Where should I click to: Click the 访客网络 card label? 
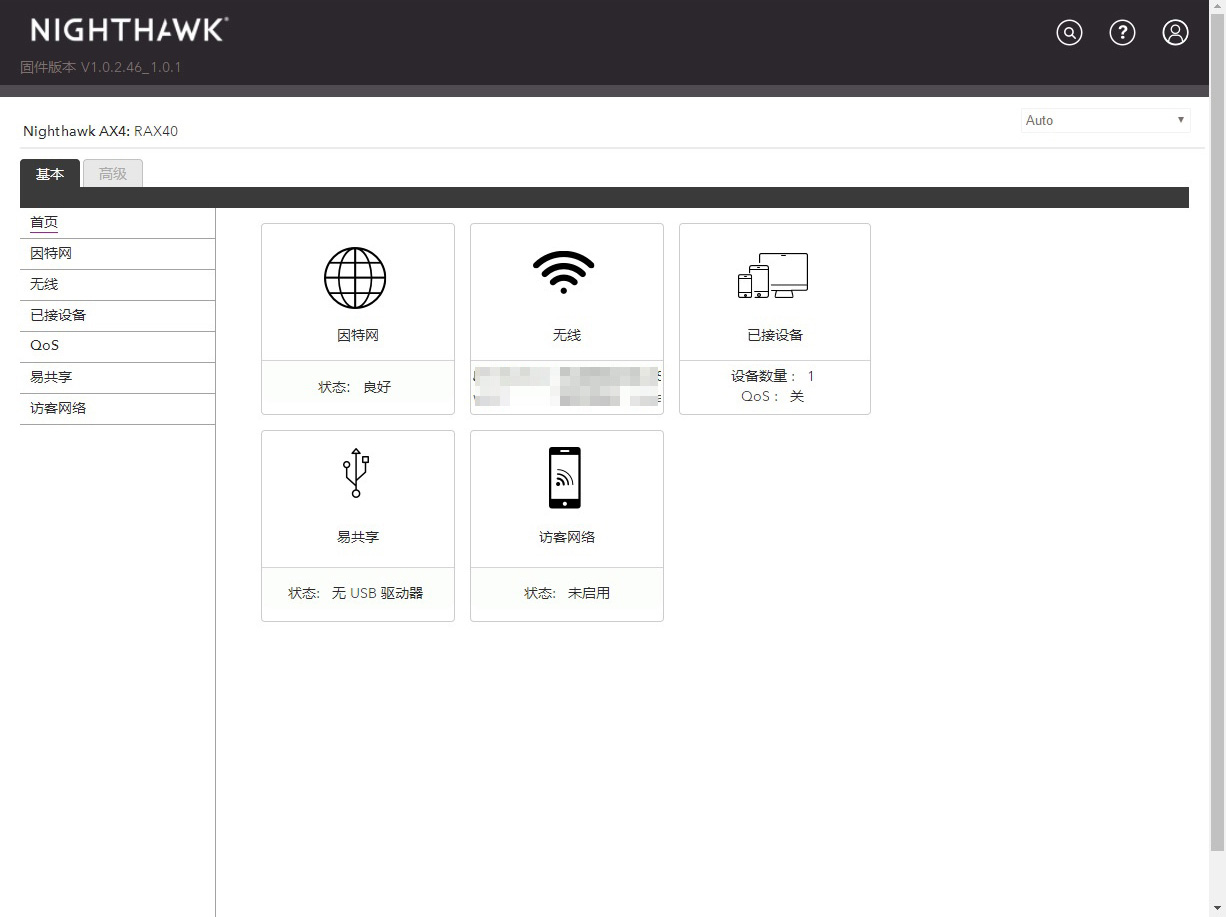[x=567, y=537]
